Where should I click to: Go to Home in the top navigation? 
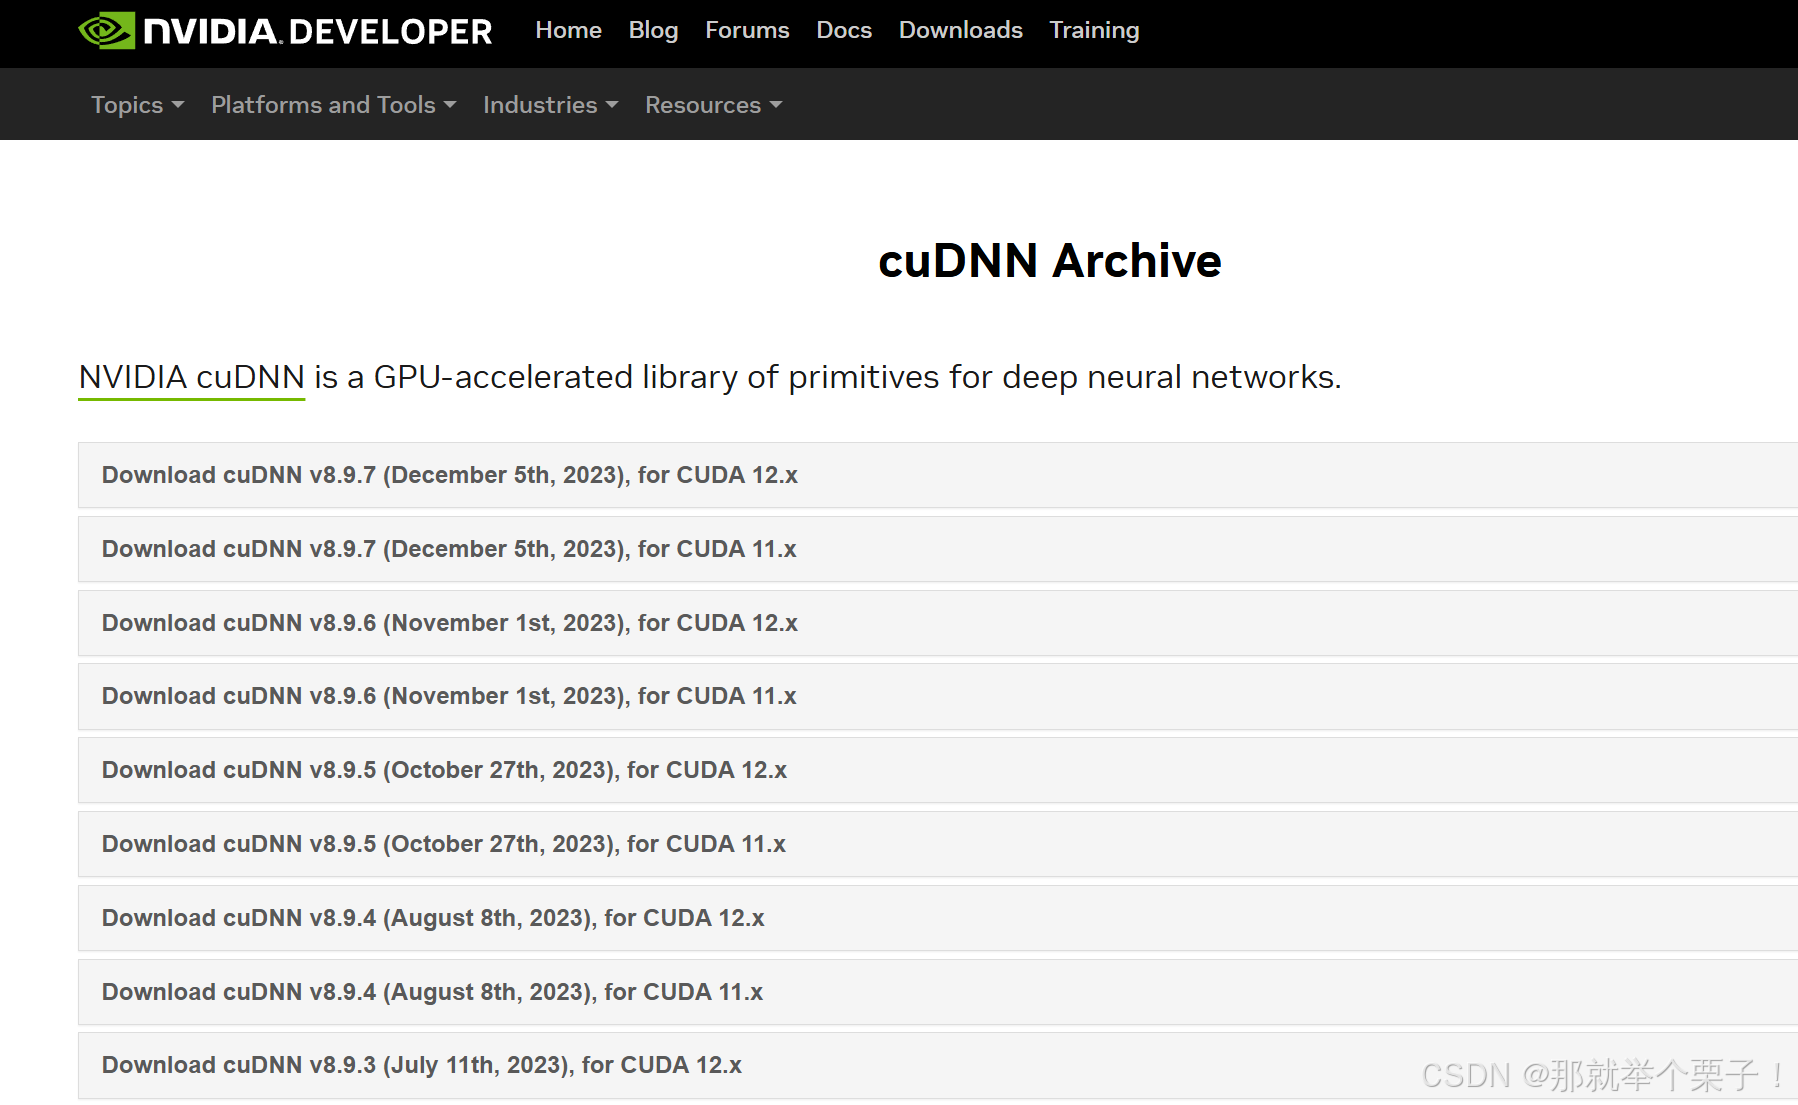(568, 30)
